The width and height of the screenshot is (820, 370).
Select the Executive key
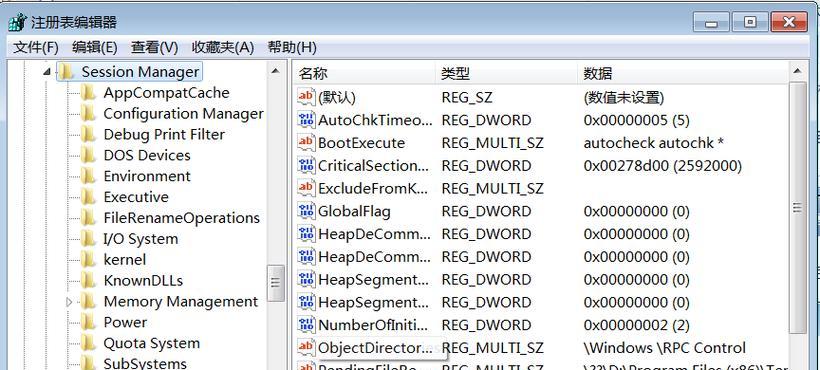tap(136, 197)
